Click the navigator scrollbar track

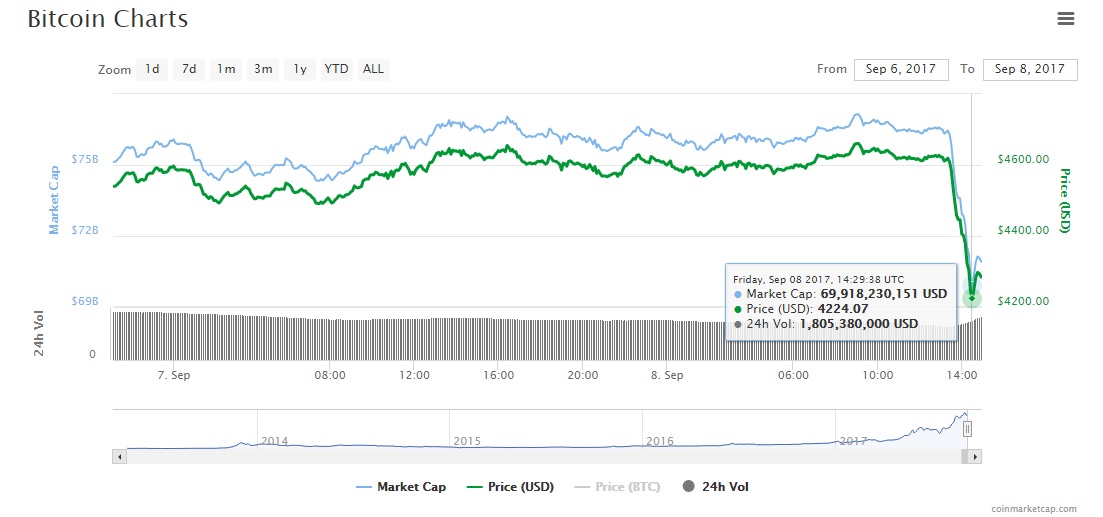coord(543,457)
